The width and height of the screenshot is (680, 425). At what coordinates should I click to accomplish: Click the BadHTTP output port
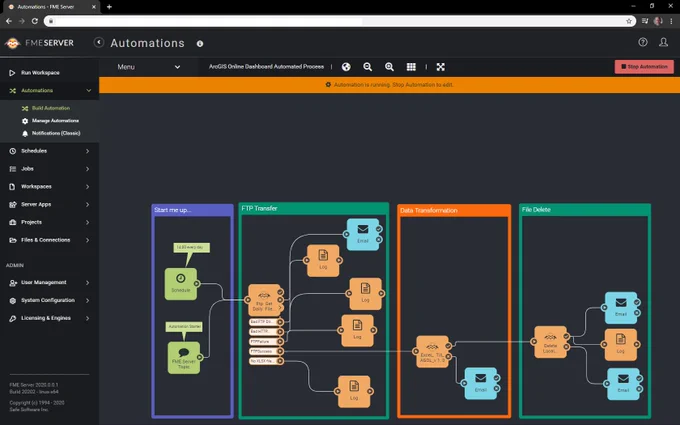[x=280, y=332]
